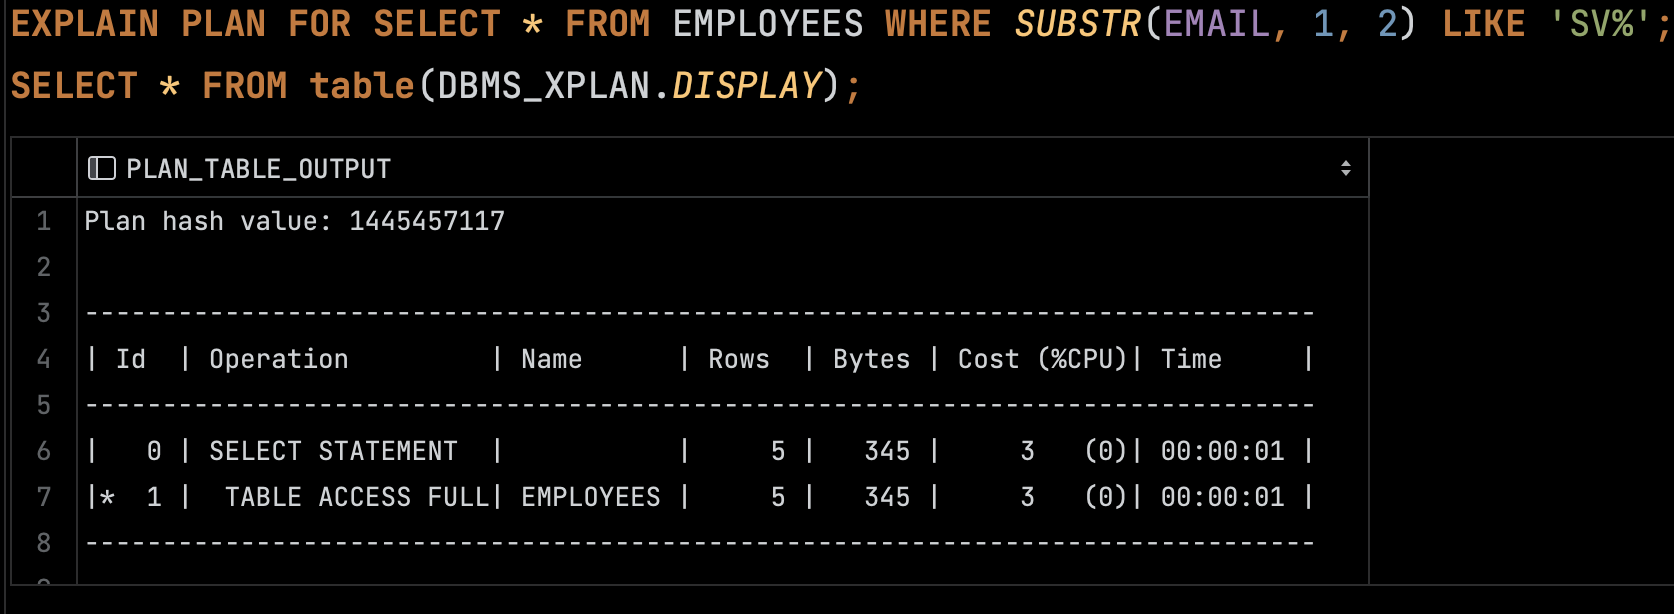Click the column icon beside PLAN_TABLE_OUTPUT
This screenshot has height=614, width=1674.
[x=102, y=168]
